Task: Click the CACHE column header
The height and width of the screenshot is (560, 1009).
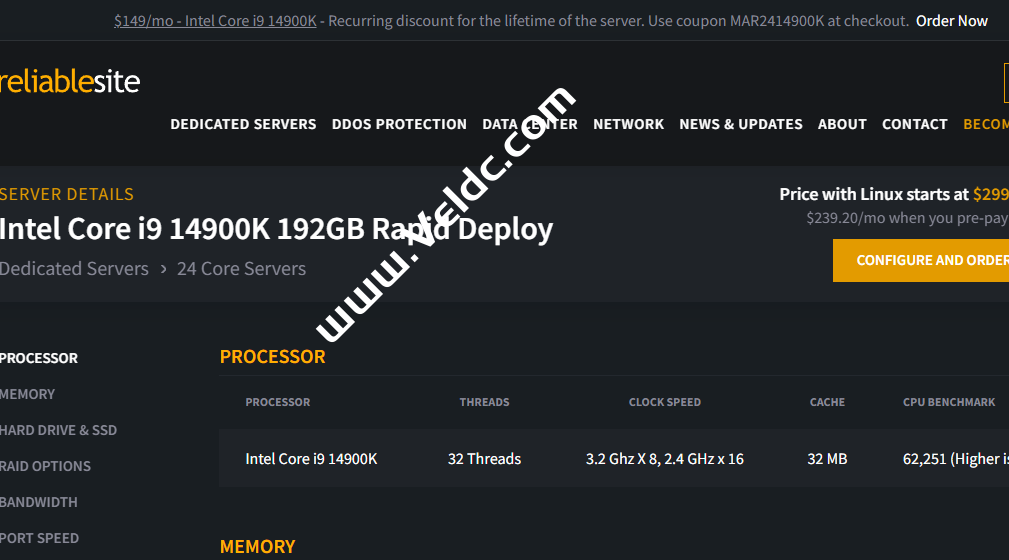Action: (827, 402)
